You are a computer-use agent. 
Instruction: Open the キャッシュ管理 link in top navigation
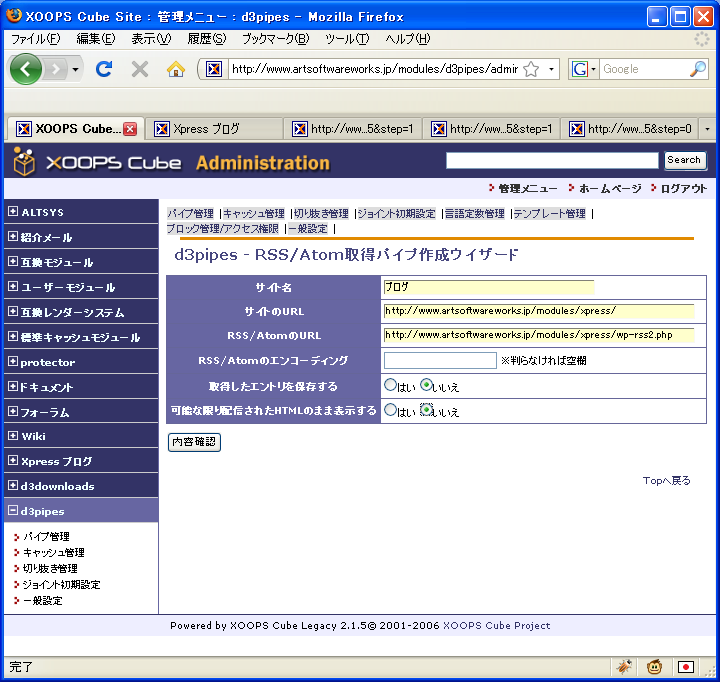tap(254, 213)
